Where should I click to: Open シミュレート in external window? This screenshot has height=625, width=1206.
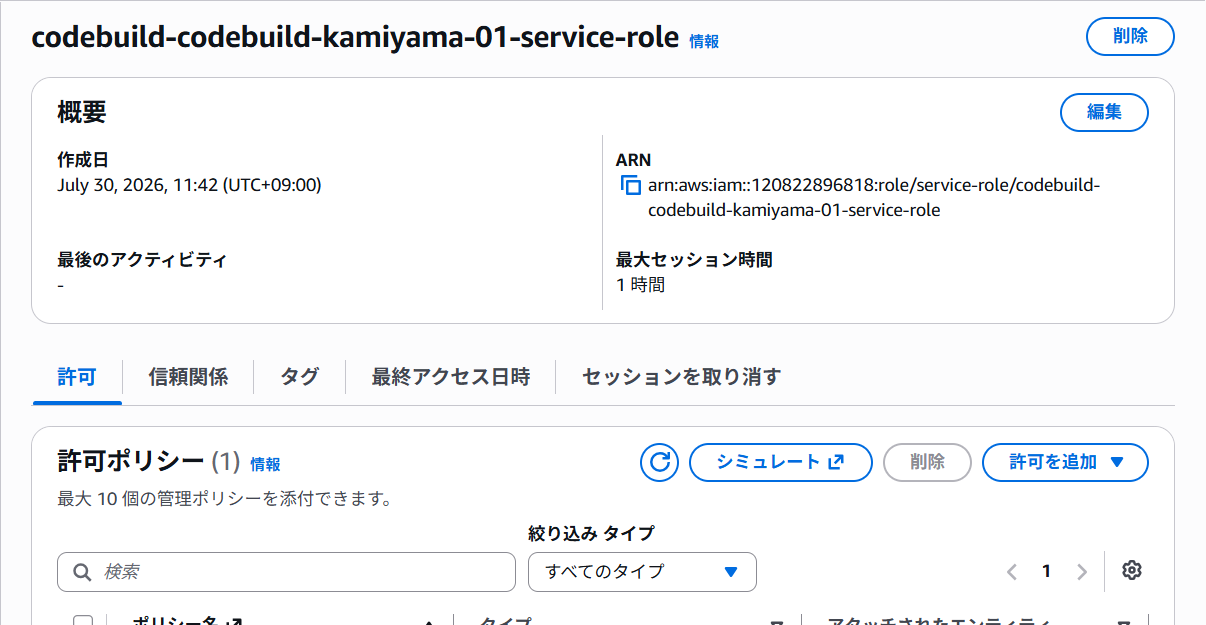781,462
